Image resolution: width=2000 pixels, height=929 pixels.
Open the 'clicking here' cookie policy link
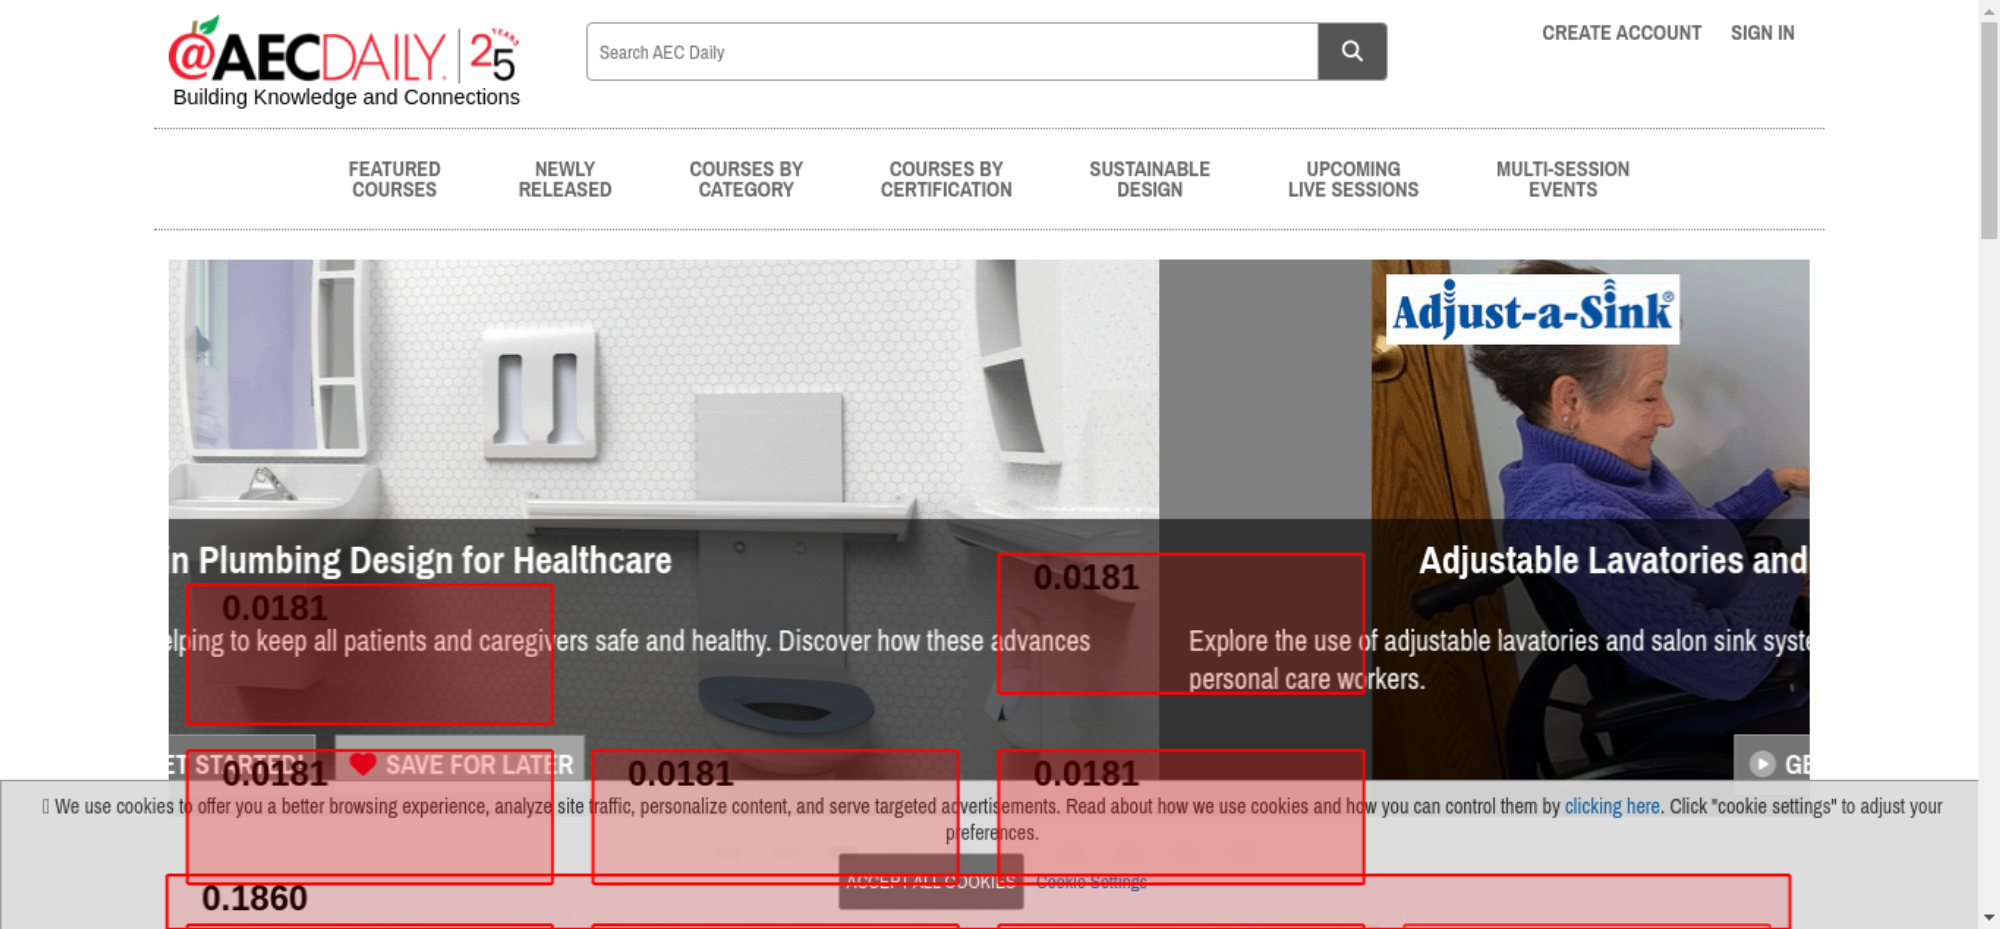tap(1611, 806)
